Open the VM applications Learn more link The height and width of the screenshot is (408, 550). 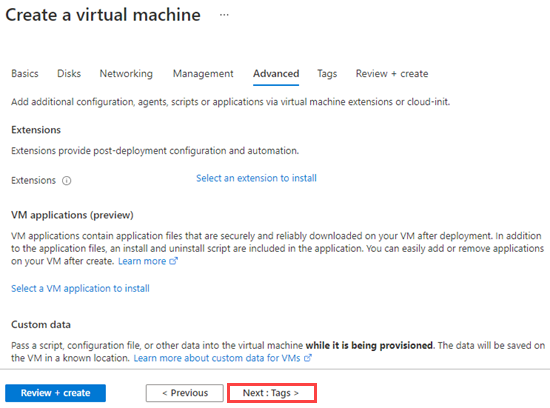pyautogui.click(x=142, y=261)
